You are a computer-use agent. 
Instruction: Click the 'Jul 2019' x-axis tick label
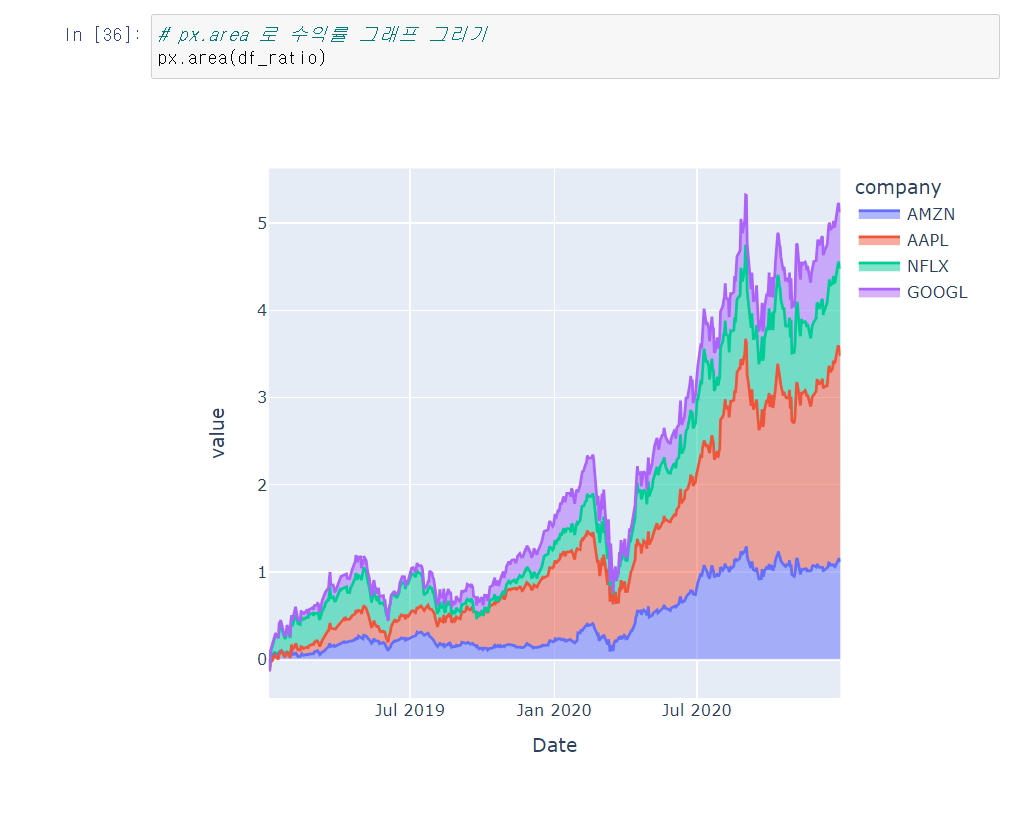pos(410,710)
